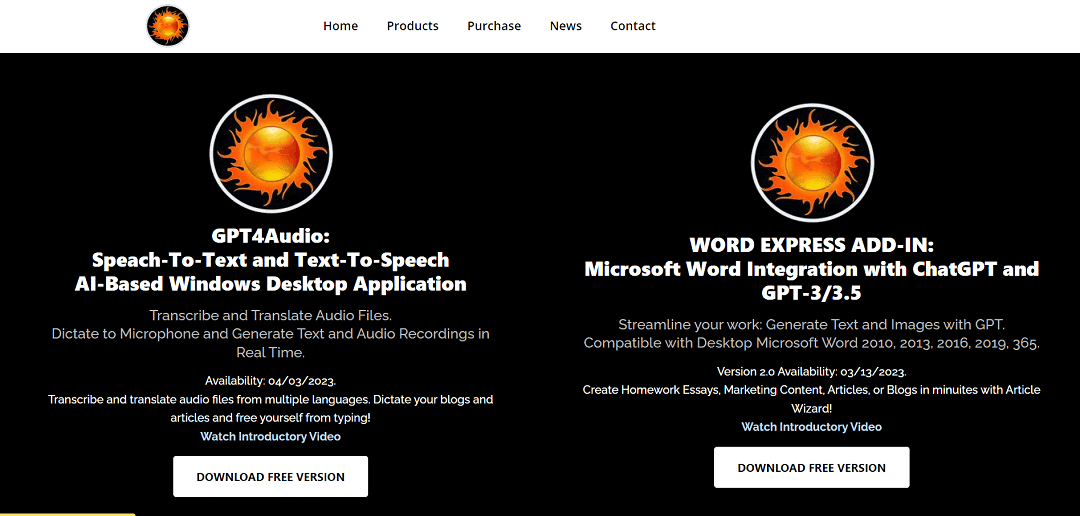
Task: Download free version of Word Express Add-In
Action: pos(811,468)
